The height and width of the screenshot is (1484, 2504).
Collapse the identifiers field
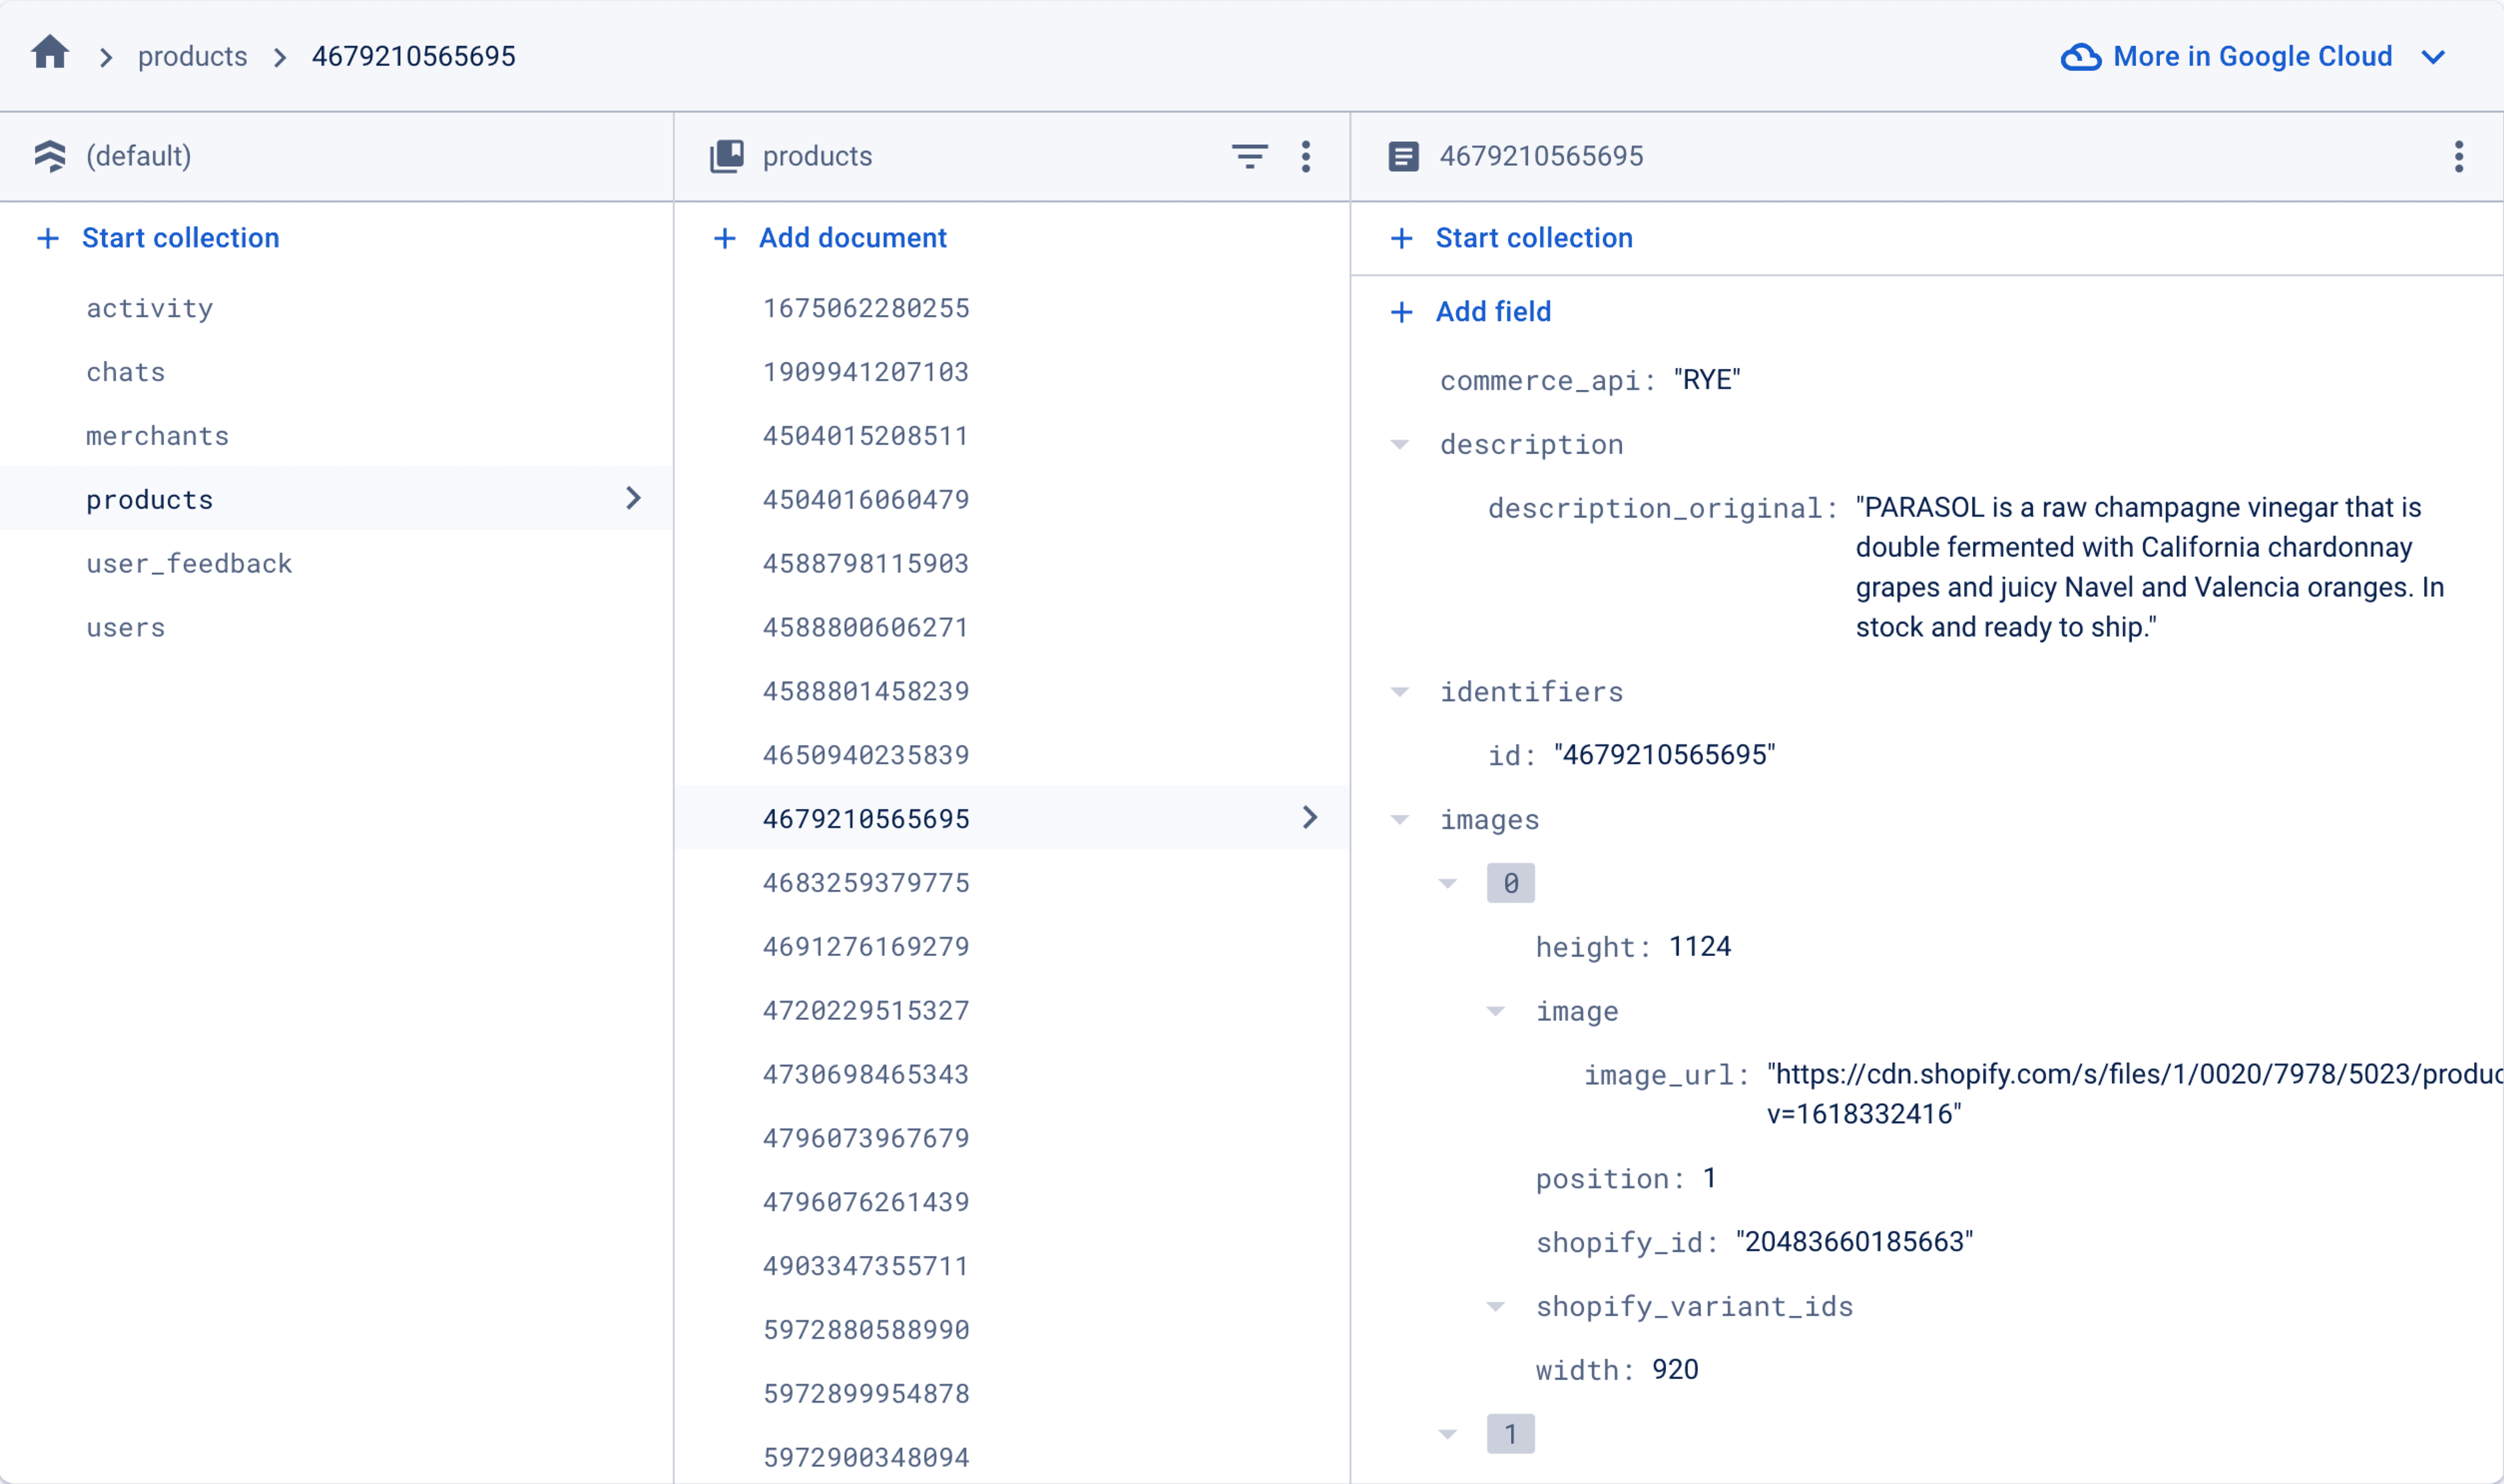point(1400,692)
